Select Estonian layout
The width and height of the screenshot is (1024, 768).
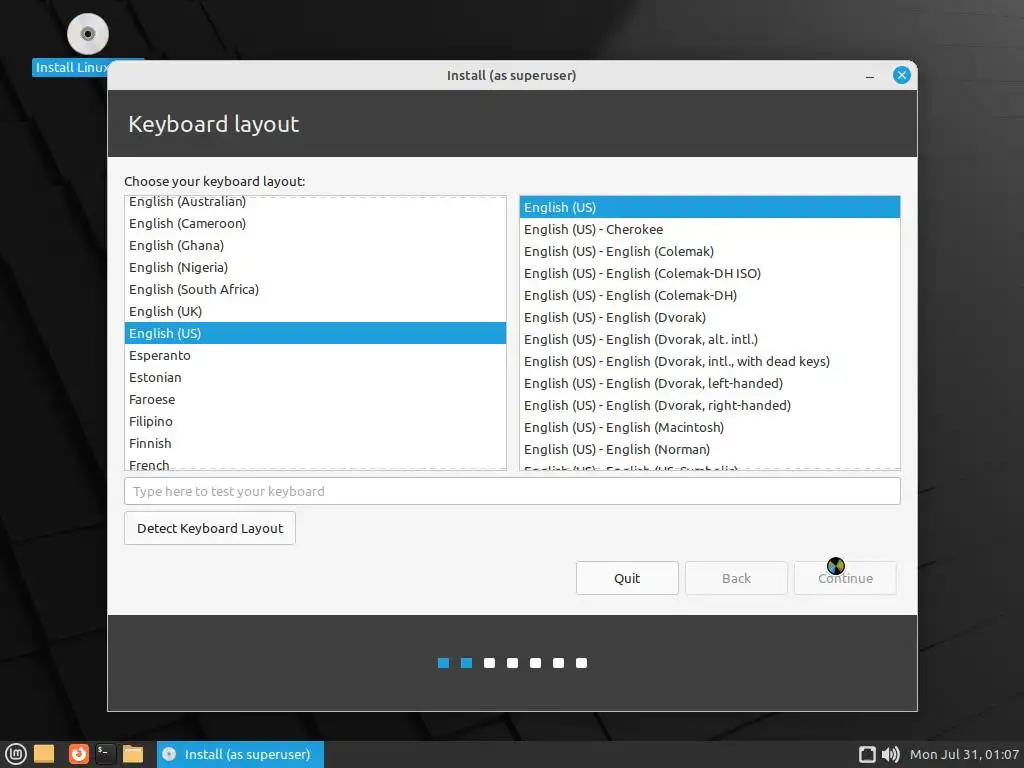[x=315, y=377]
